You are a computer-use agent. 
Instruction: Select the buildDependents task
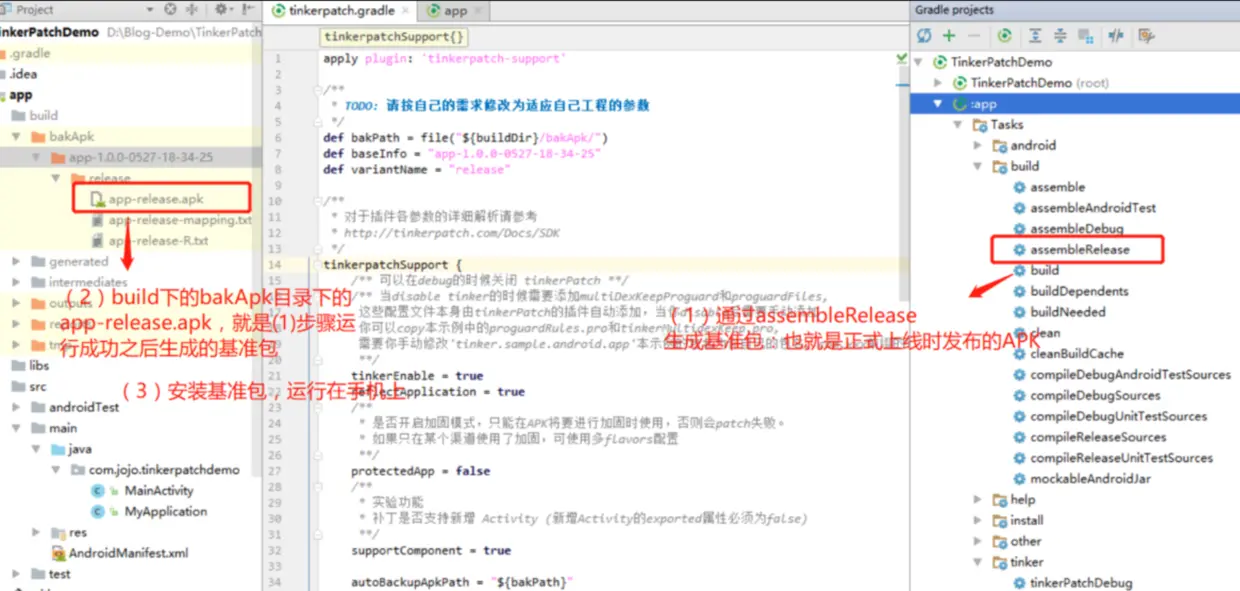click(x=1070, y=291)
